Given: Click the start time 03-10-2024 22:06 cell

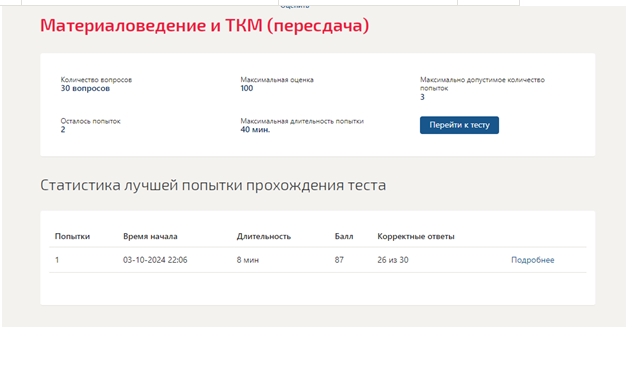Looking at the screenshot, I should coord(155,260).
